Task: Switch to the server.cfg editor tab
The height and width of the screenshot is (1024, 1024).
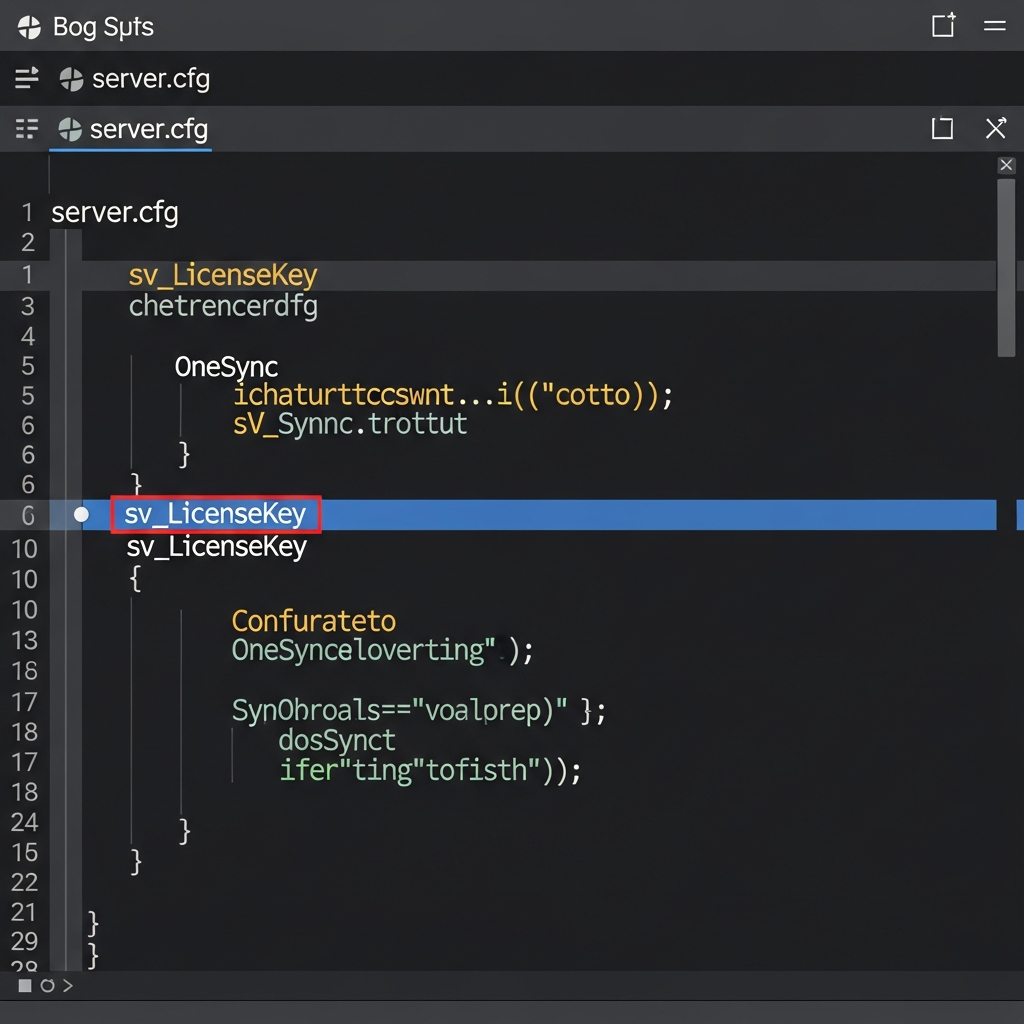Action: 131,129
